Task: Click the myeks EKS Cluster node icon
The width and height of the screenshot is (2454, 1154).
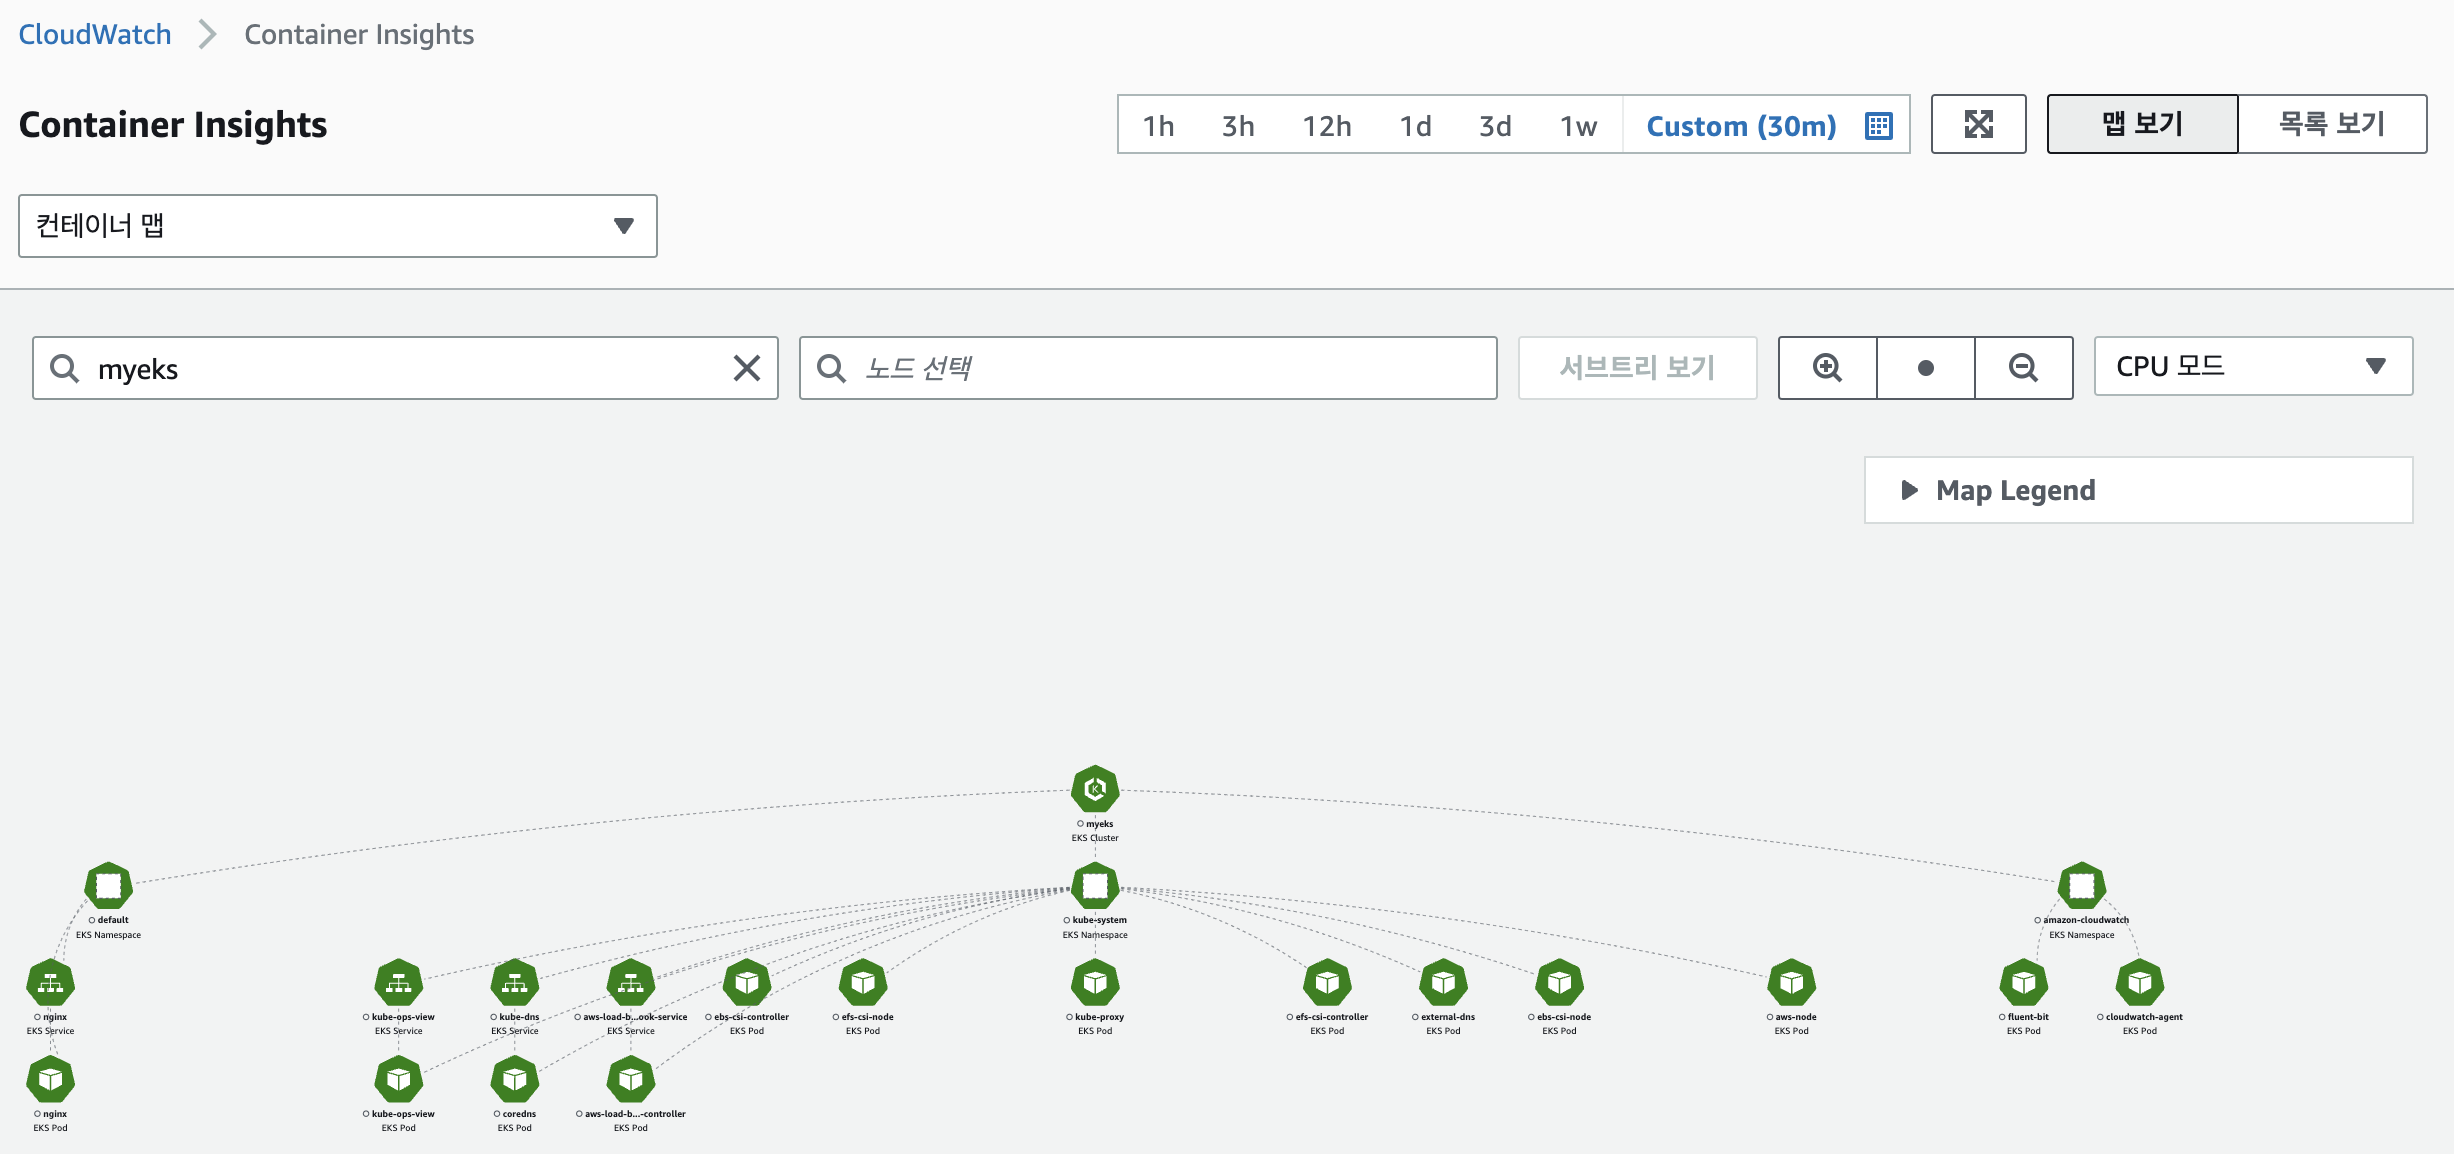Action: coord(1095,789)
